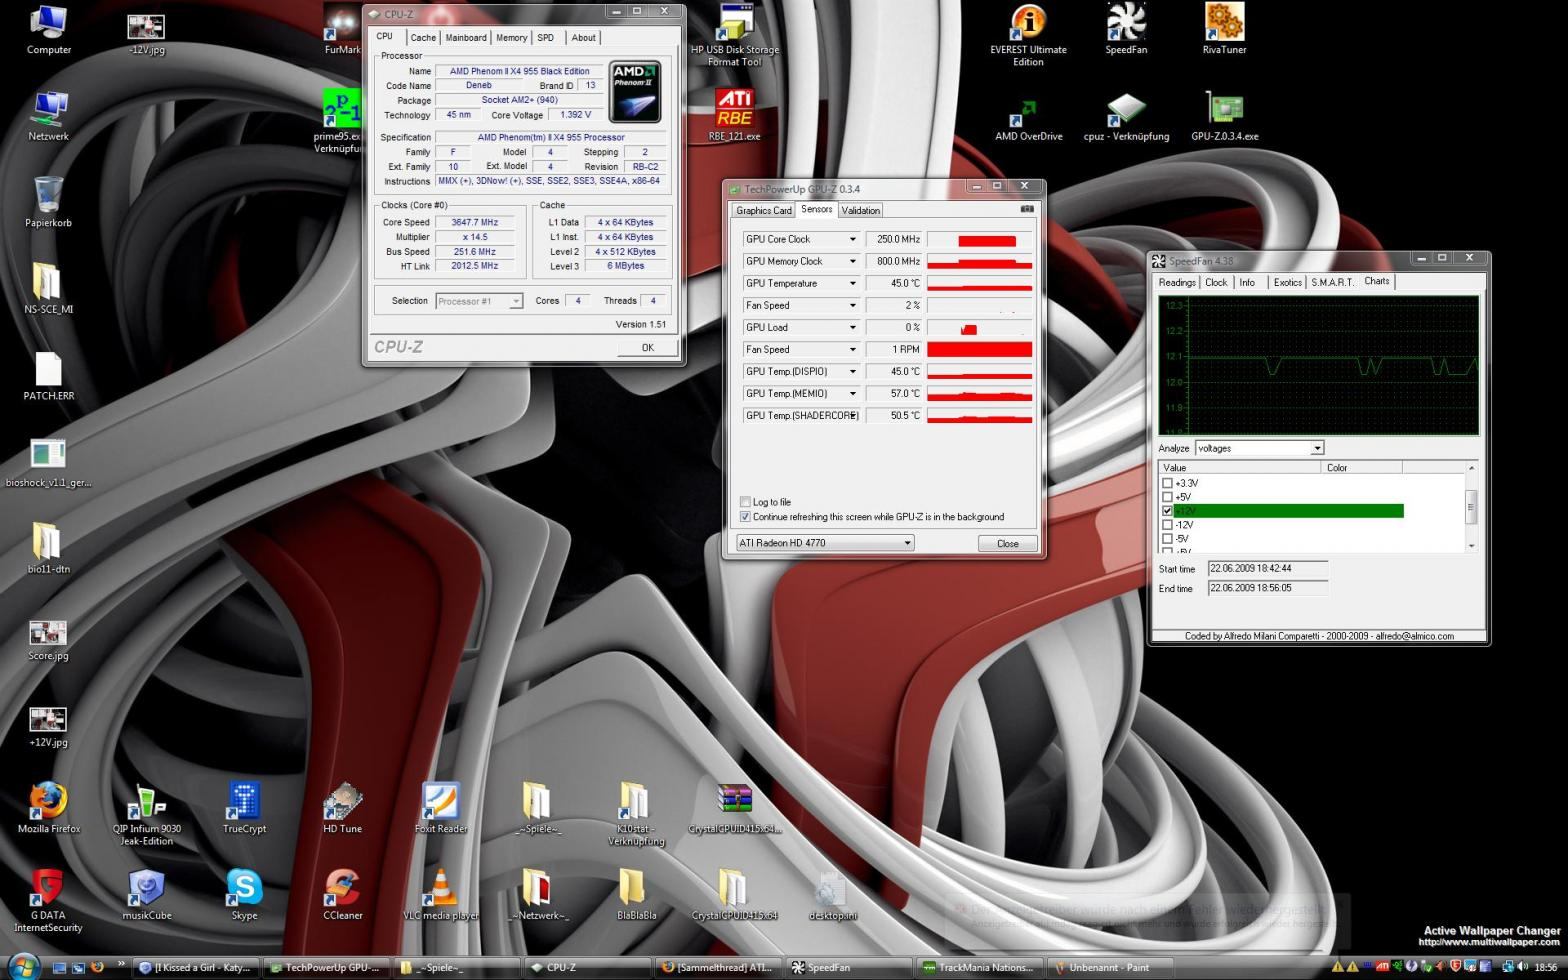Launch VLC media player icon

point(440,894)
